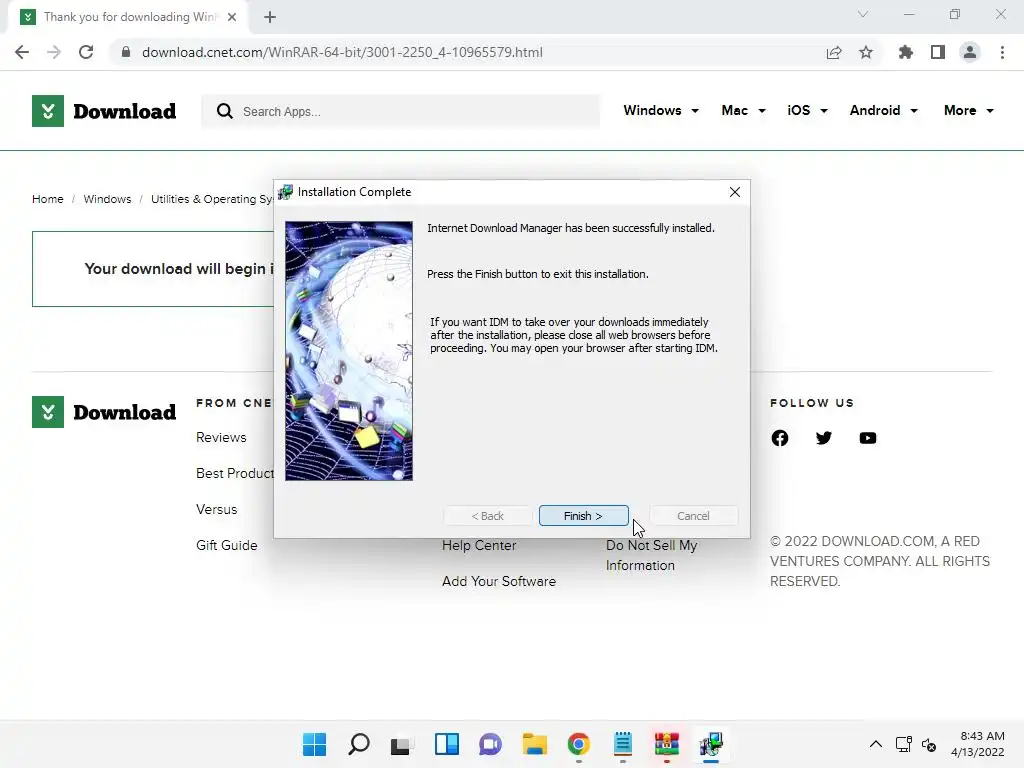Open the Gift Guide footer link
The image size is (1024, 768).
click(x=227, y=545)
